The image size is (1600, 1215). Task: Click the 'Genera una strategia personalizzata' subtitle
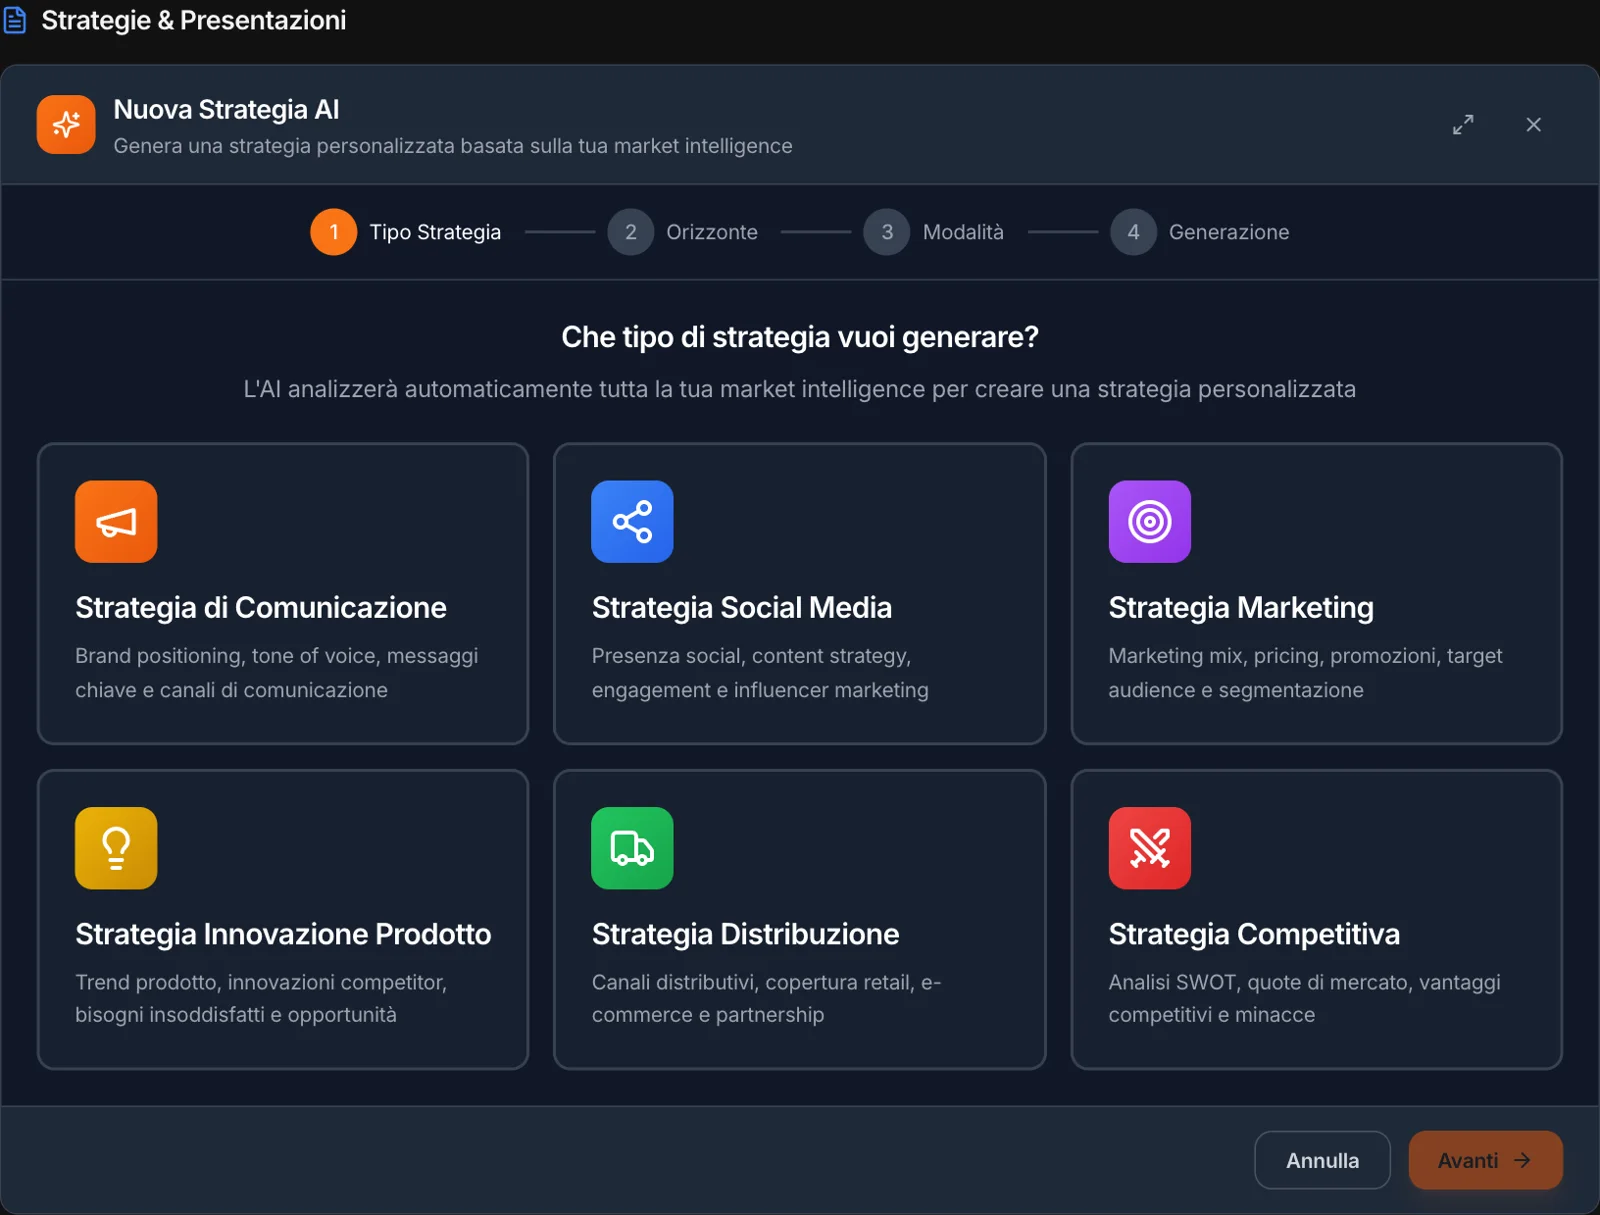click(x=453, y=146)
